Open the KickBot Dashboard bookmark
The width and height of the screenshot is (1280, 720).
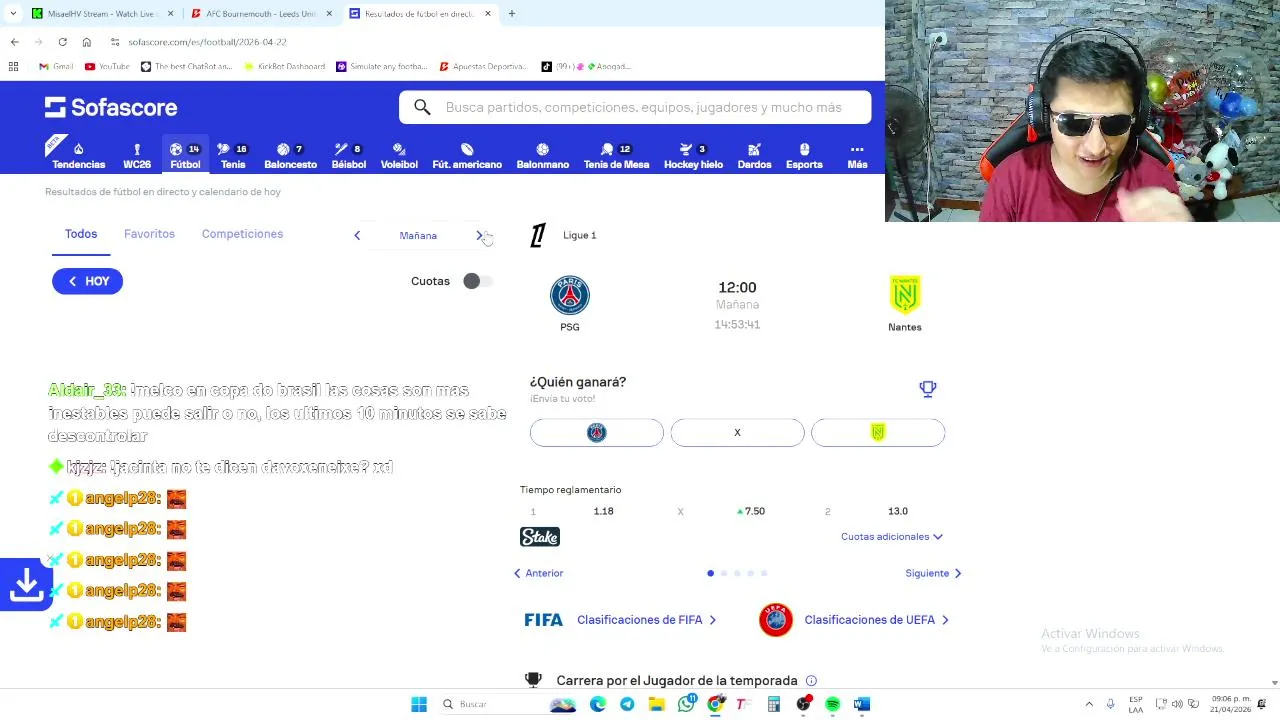[284, 66]
